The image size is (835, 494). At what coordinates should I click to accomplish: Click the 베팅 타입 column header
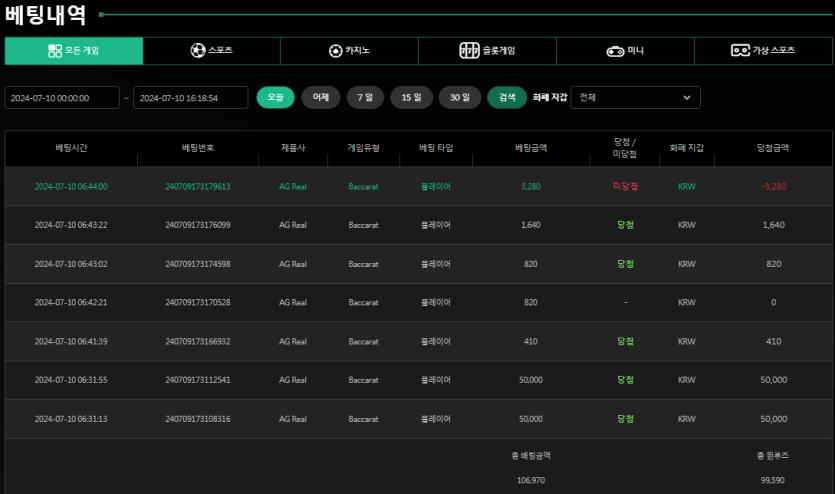(436, 148)
